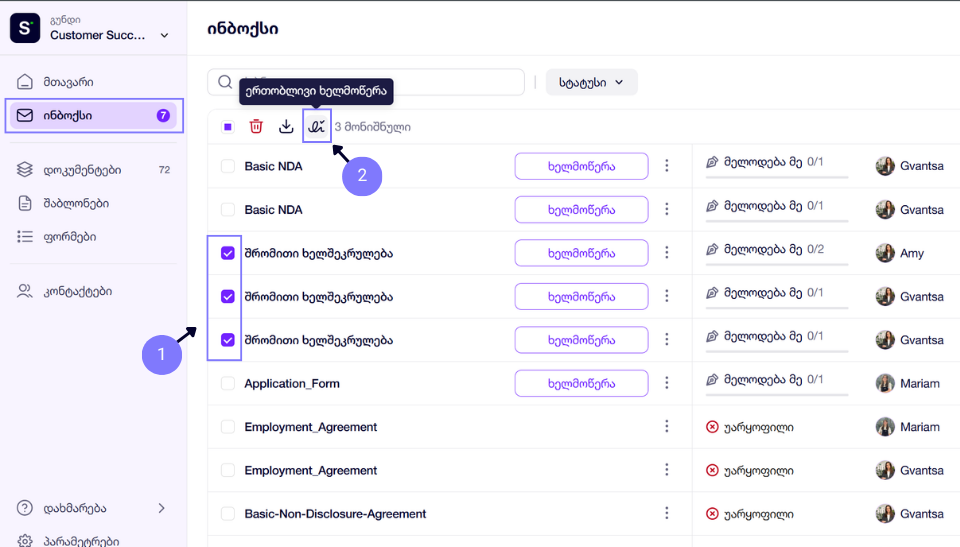
Task: Open three-dot menu for Application_Form row
Action: coord(667,383)
